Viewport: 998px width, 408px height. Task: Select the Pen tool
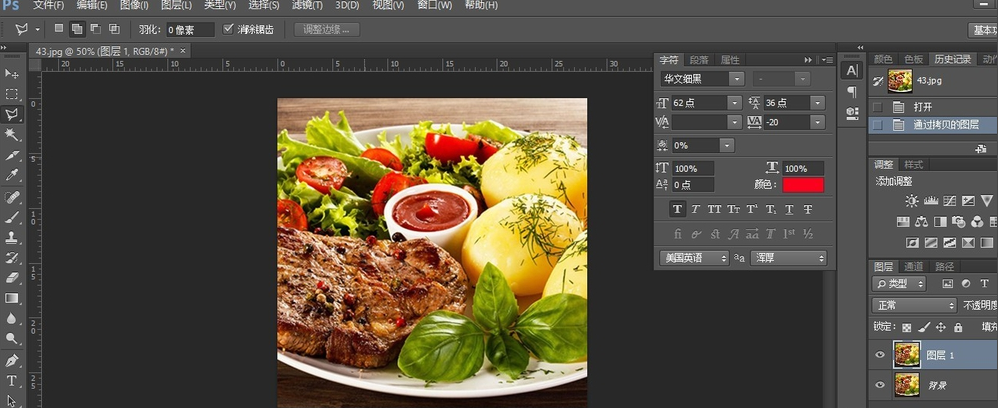tap(11, 361)
